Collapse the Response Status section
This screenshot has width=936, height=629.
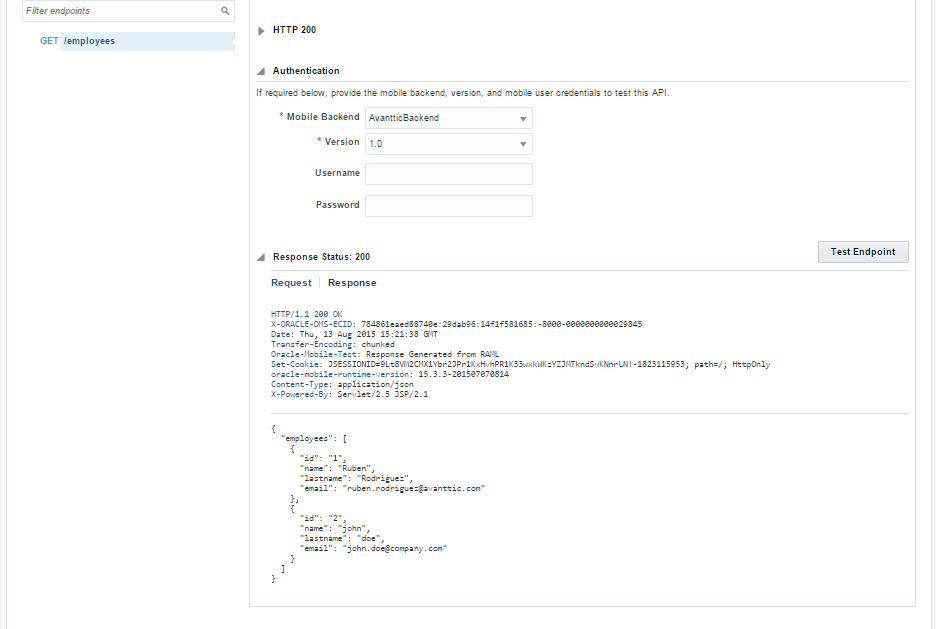261,257
